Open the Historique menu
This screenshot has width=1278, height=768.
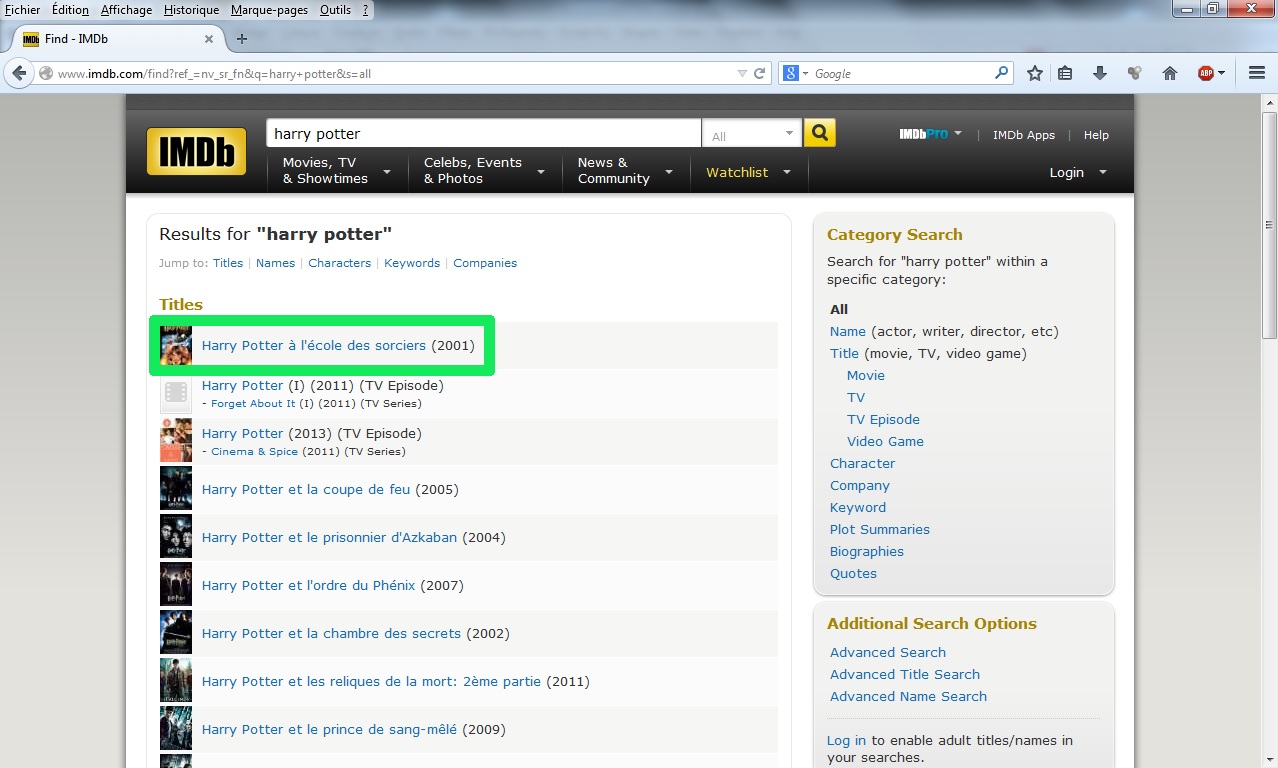(x=191, y=10)
